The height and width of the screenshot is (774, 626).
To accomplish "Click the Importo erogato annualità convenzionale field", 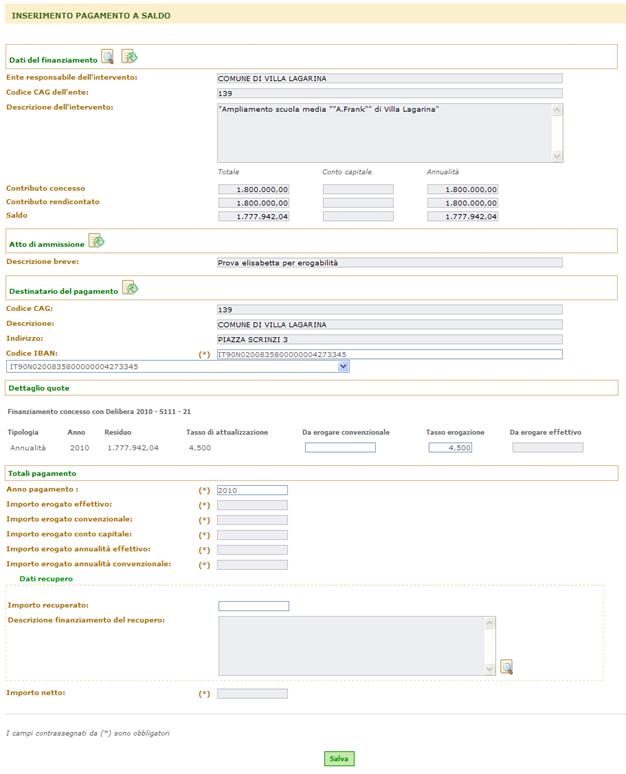I will (x=252, y=565).
